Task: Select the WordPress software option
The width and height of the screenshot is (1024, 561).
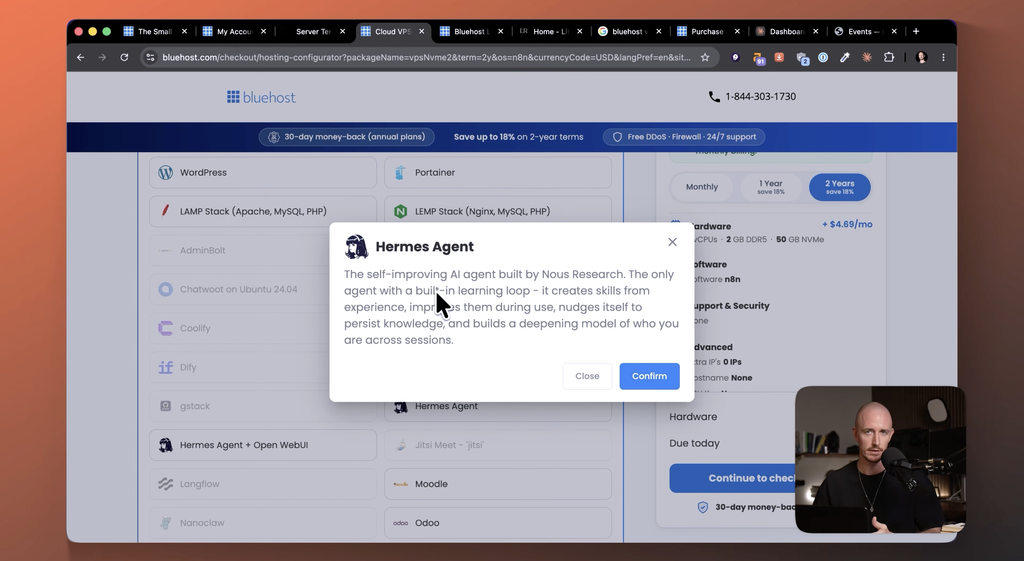Action: click(x=263, y=172)
